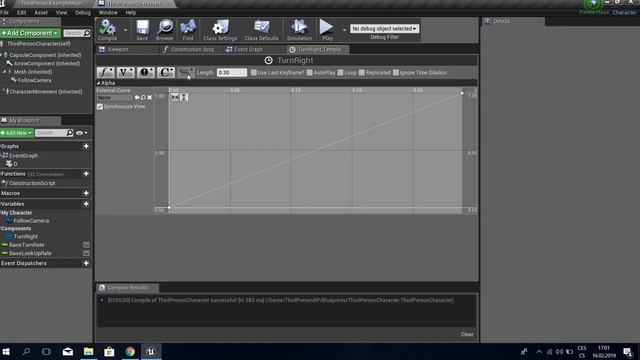Click the timeline Length field
Viewport: 640px width, 360px height.
coord(231,73)
